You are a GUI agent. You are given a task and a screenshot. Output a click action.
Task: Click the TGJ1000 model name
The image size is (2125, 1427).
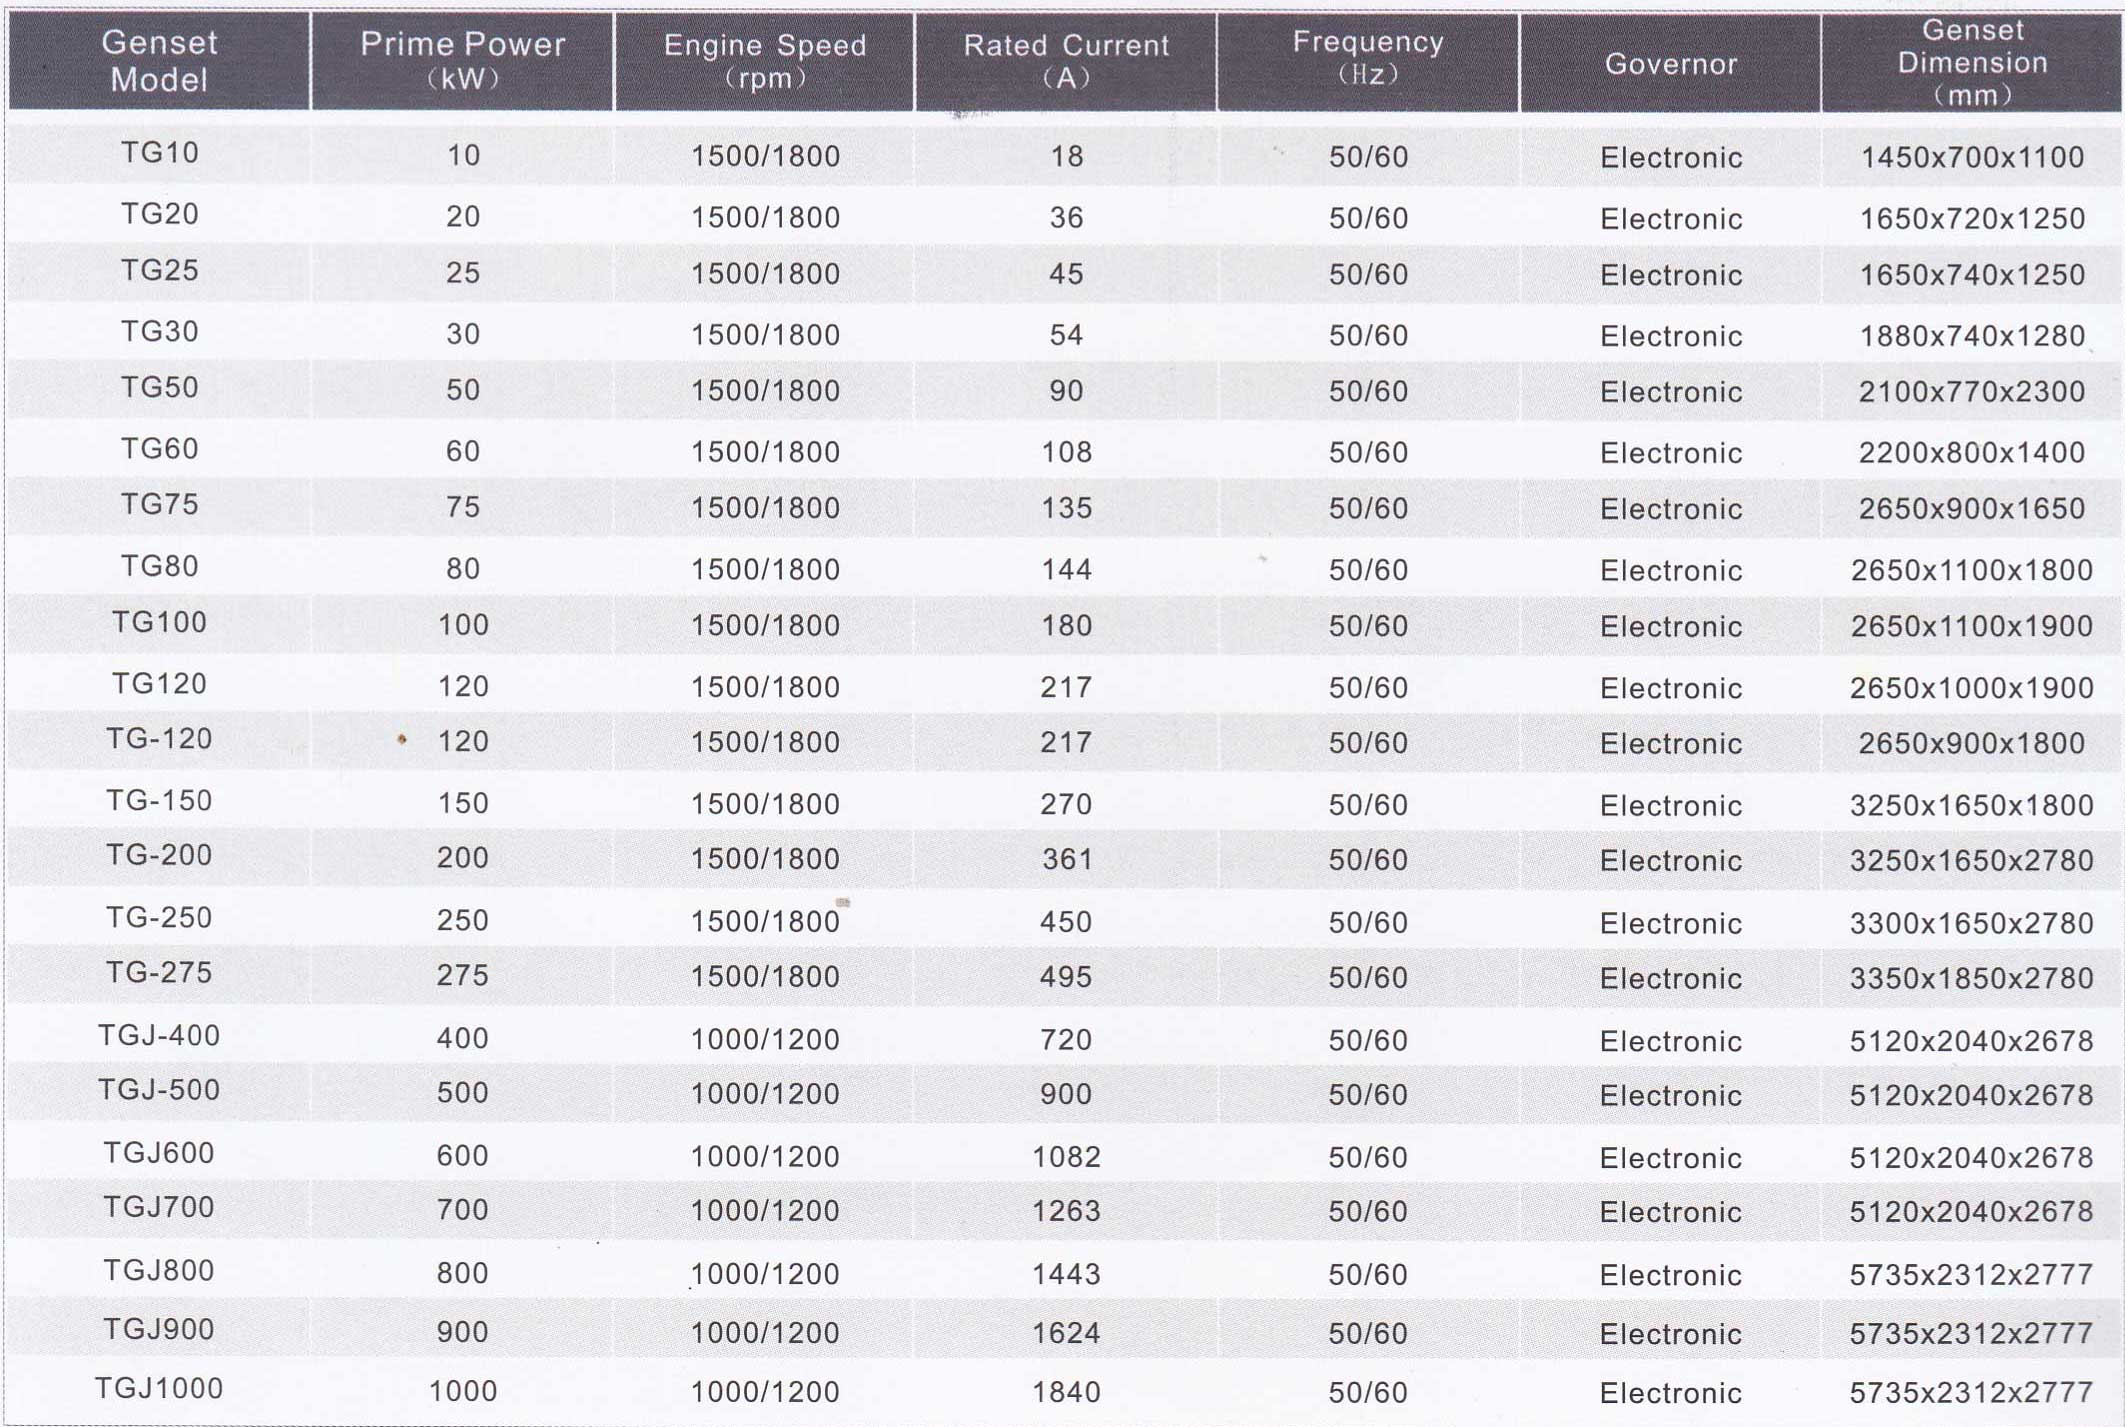click(x=159, y=1389)
